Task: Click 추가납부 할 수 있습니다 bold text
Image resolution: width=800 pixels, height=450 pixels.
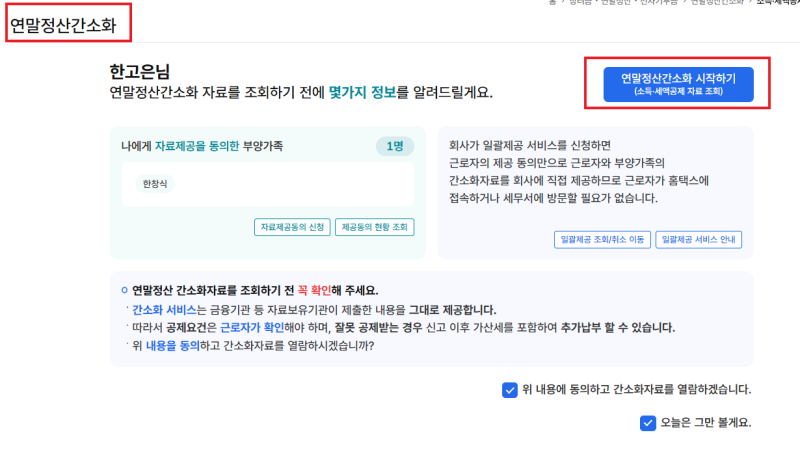Action: [x=618, y=328]
